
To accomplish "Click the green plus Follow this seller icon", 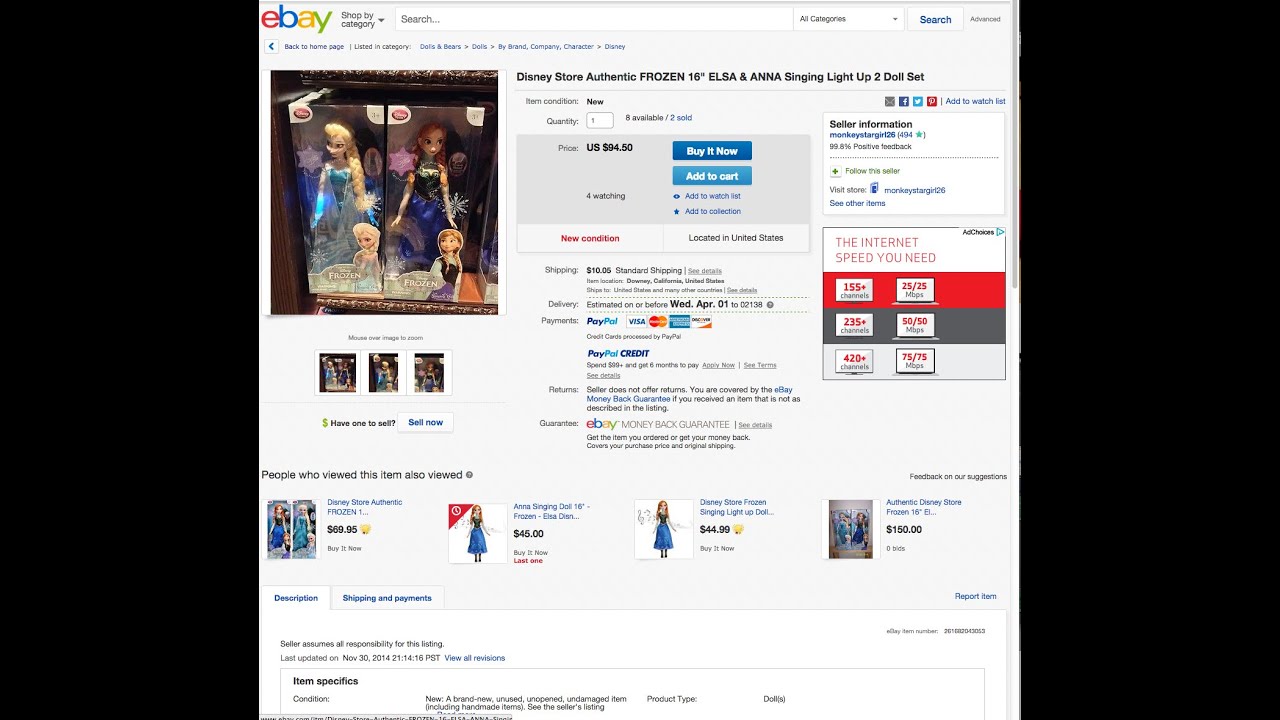I will [x=835, y=171].
